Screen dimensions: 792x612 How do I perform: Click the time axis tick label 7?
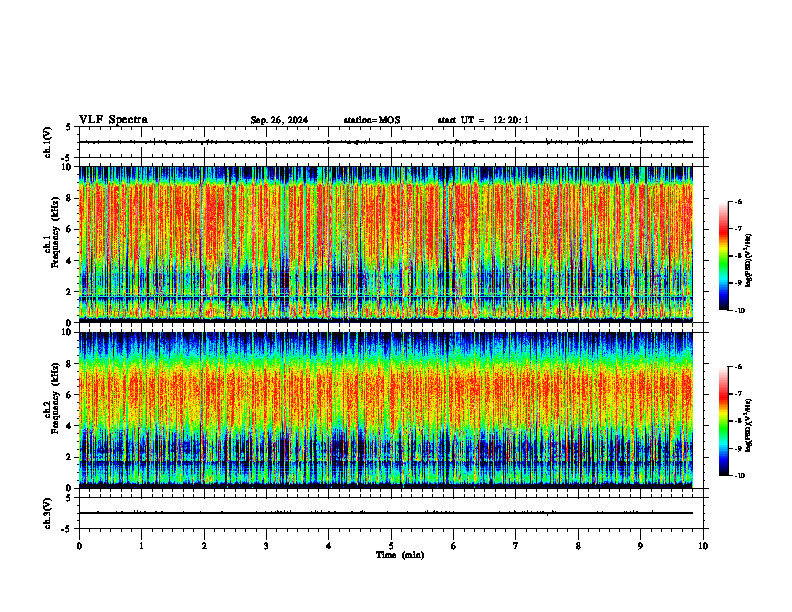tap(516, 546)
